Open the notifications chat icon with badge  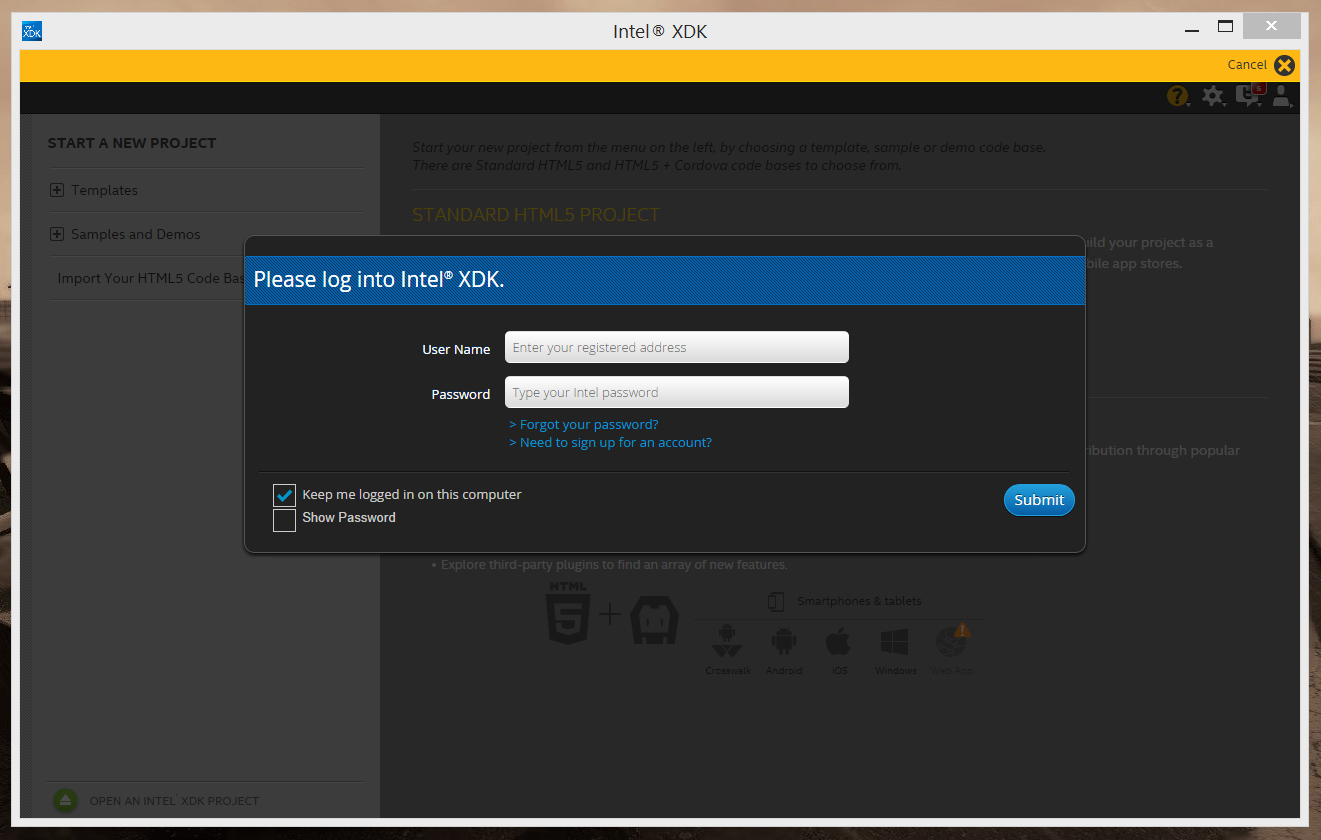click(x=1249, y=96)
